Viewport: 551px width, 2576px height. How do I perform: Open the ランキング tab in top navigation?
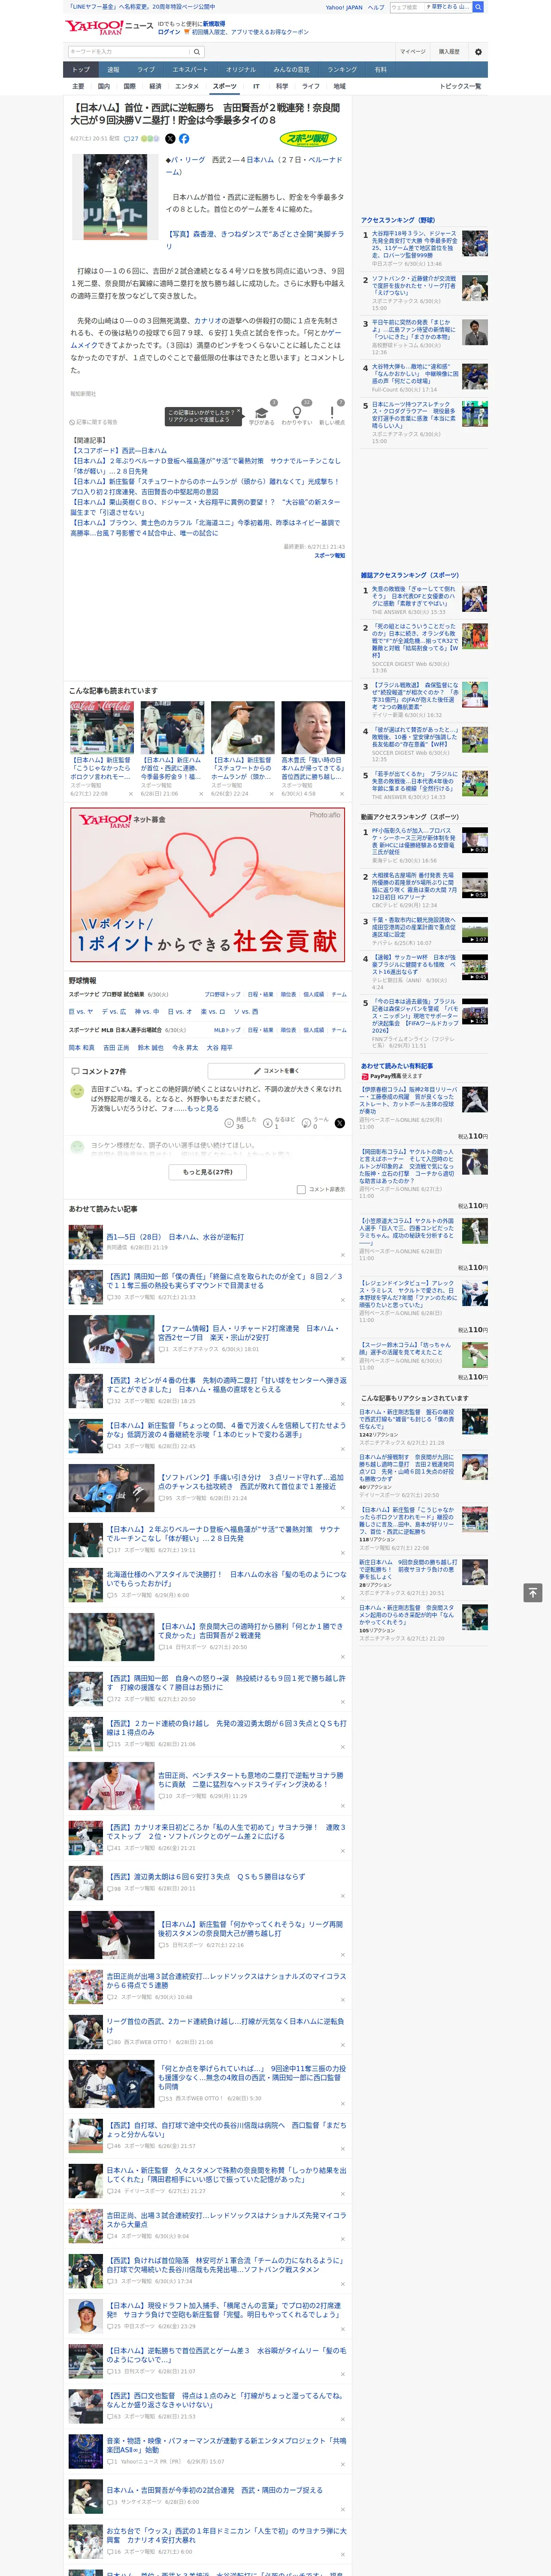(x=342, y=70)
